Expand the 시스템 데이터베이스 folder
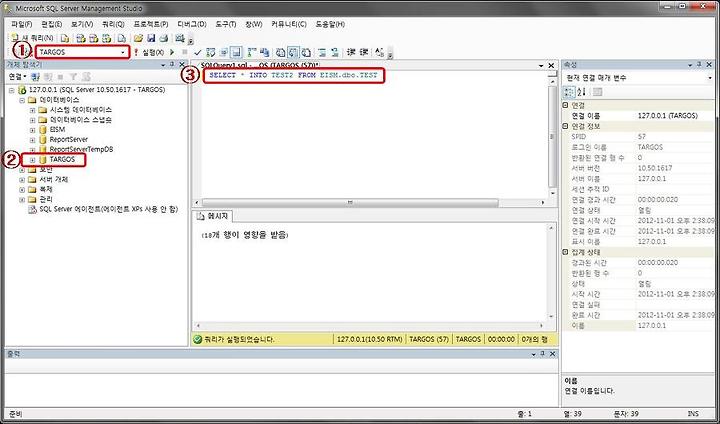 (x=32, y=110)
